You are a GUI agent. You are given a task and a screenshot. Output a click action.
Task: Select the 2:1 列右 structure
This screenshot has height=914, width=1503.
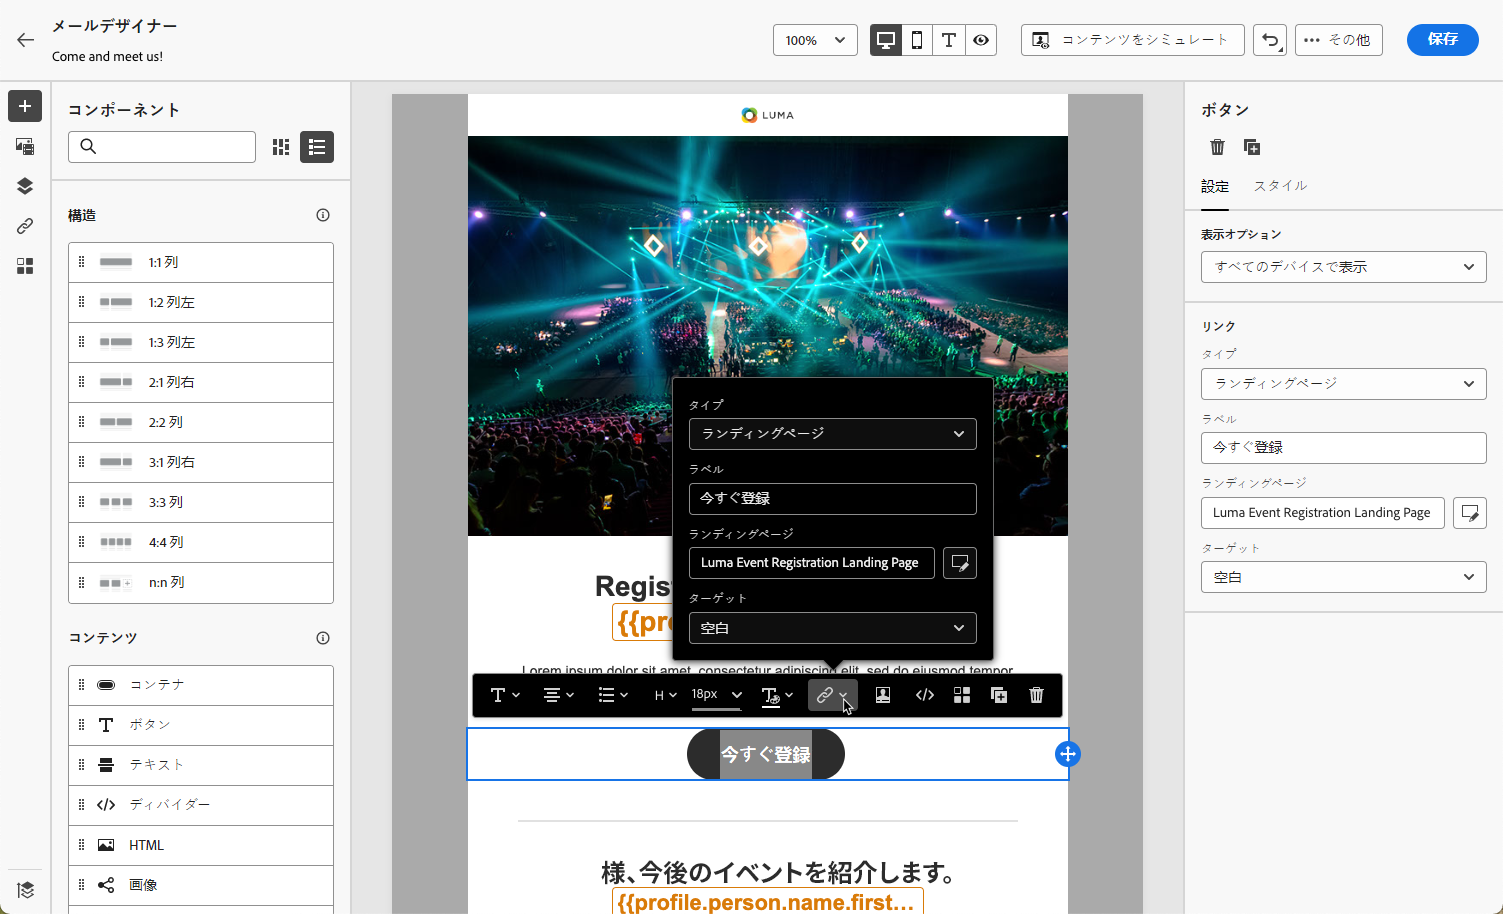coord(201,382)
